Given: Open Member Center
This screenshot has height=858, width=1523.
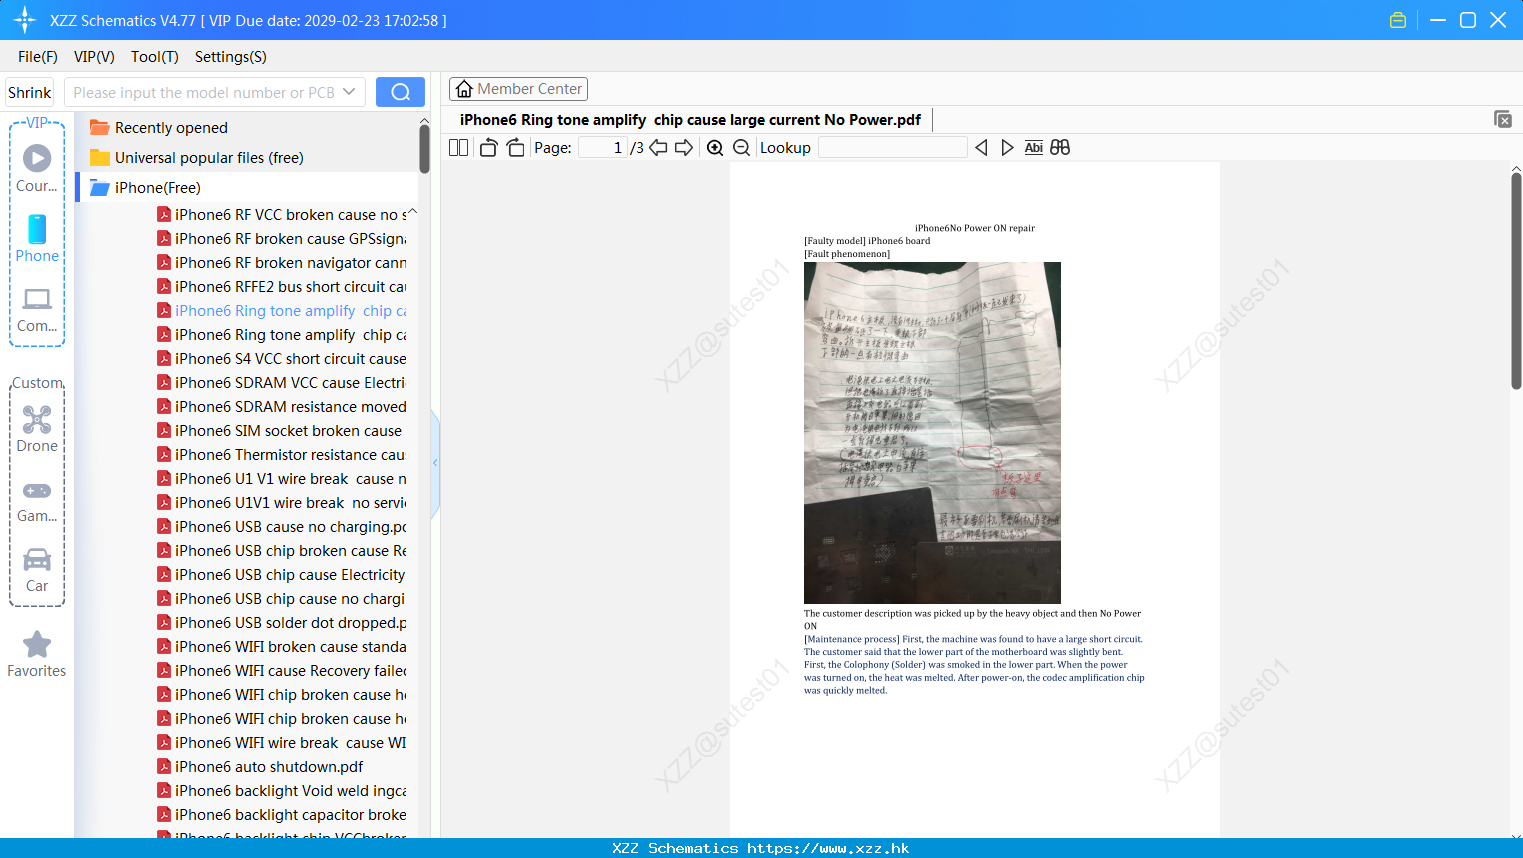Looking at the screenshot, I should [x=518, y=89].
